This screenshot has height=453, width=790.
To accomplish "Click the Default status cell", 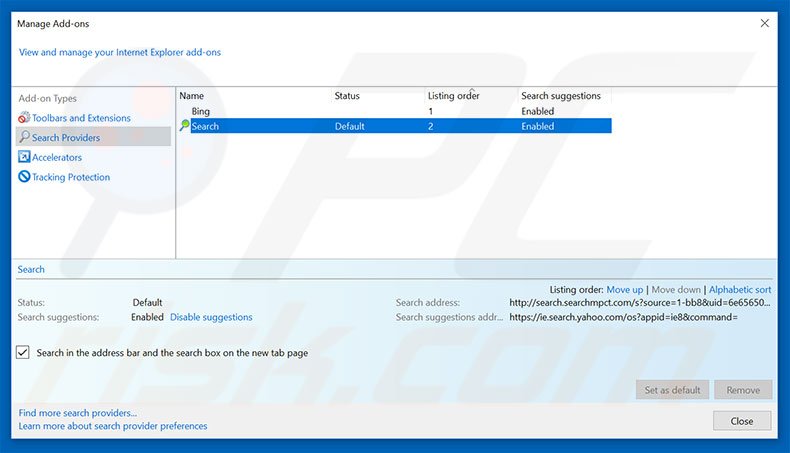I will coord(350,126).
